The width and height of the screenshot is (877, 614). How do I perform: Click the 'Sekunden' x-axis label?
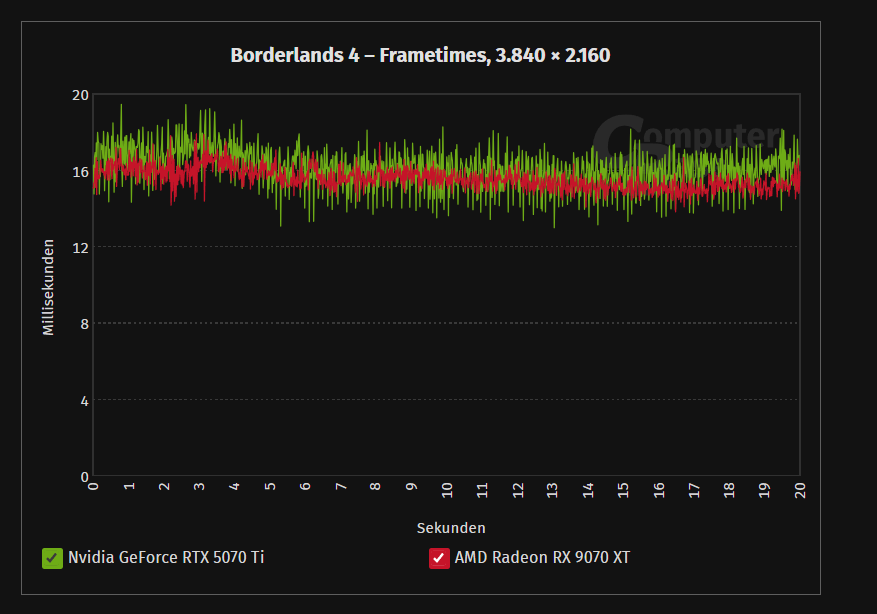click(x=451, y=528)
